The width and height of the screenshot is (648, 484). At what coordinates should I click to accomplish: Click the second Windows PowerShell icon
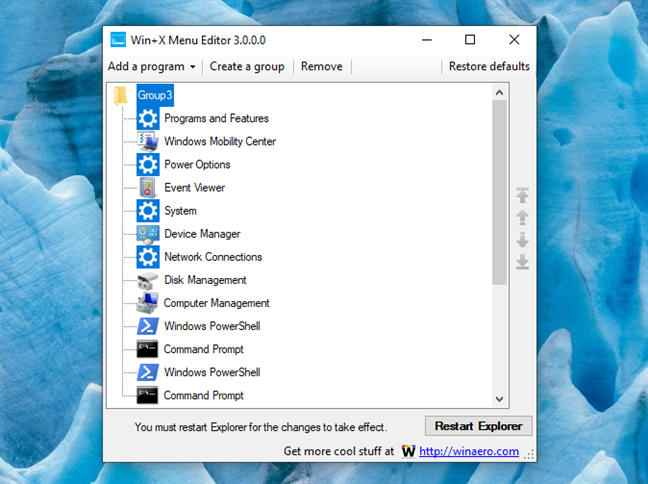[x=148, y=372]
